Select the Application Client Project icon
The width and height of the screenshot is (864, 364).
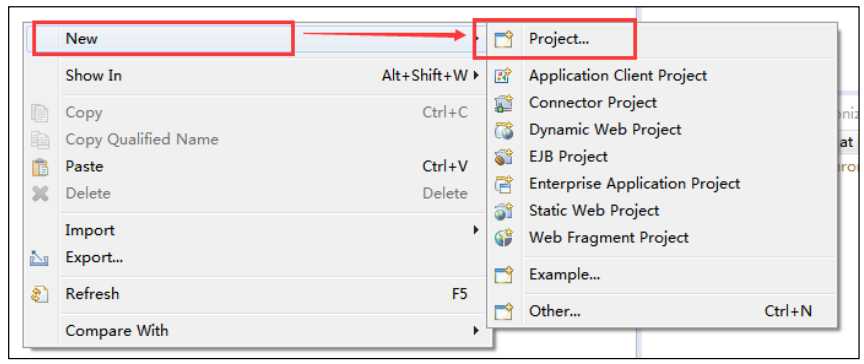click(504, 76)
